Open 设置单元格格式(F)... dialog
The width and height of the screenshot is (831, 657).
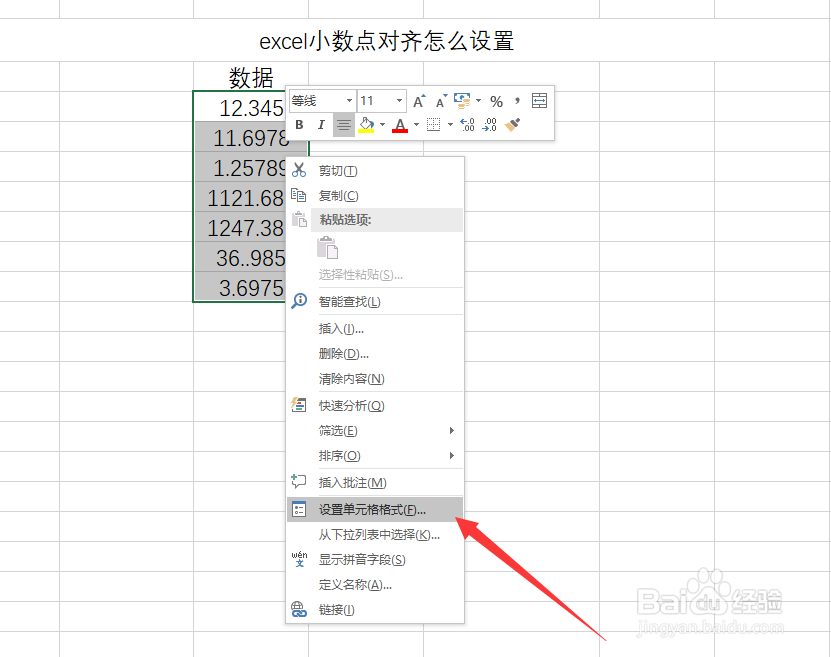(375, 509)
